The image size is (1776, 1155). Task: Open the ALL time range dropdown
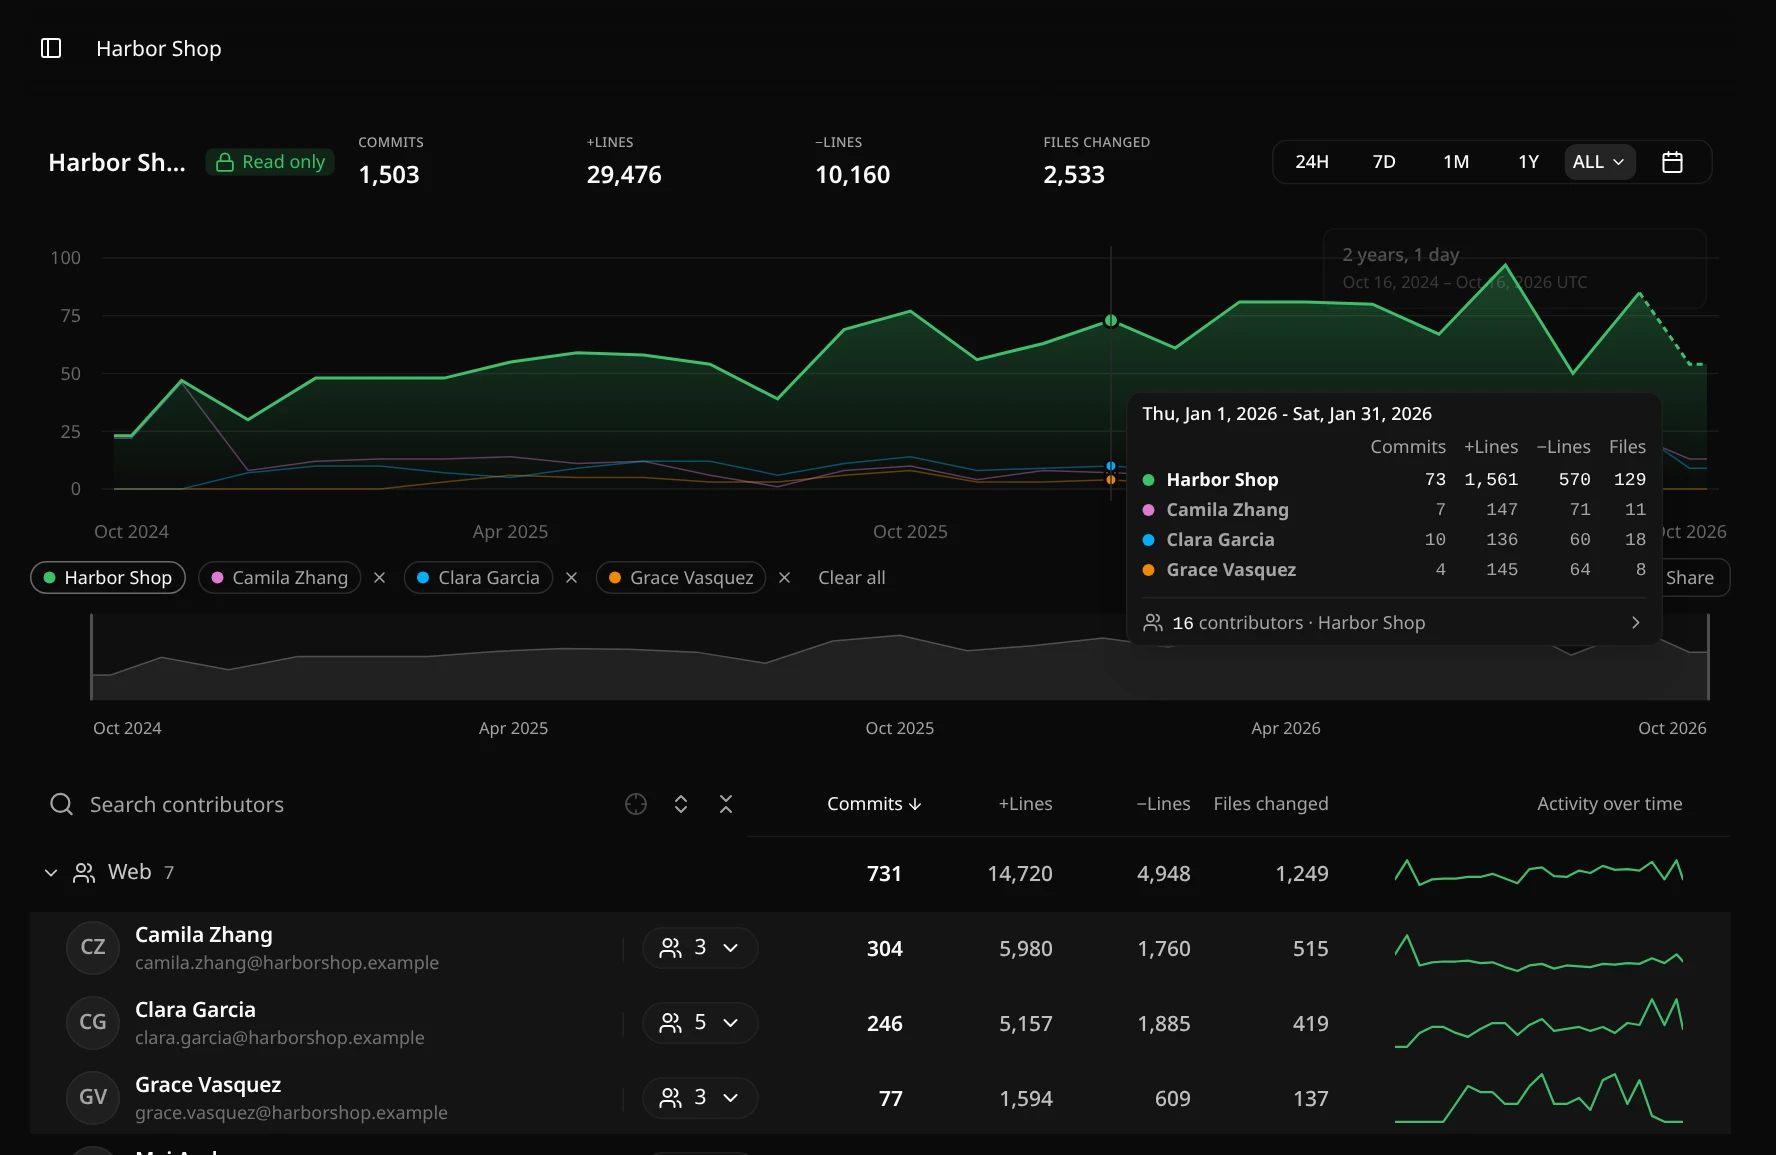coord(1599,162)
